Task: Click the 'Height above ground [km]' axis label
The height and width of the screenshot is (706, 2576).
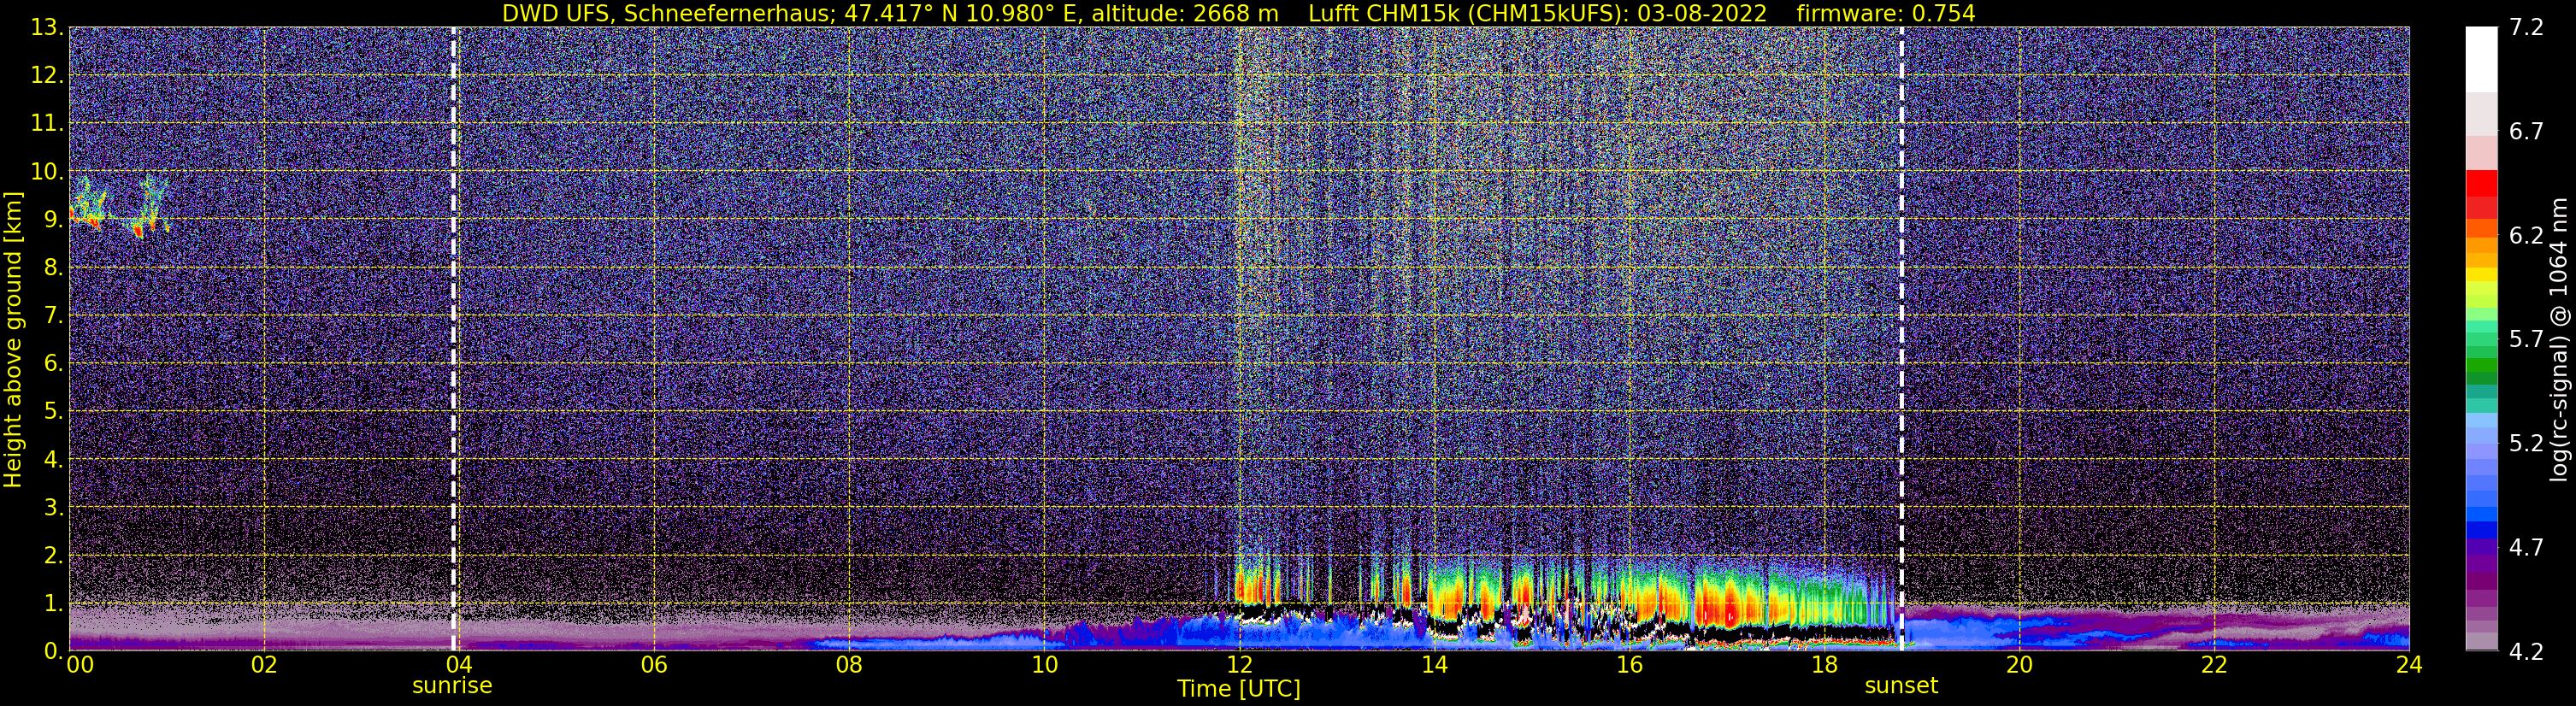Action: point(13,339)
